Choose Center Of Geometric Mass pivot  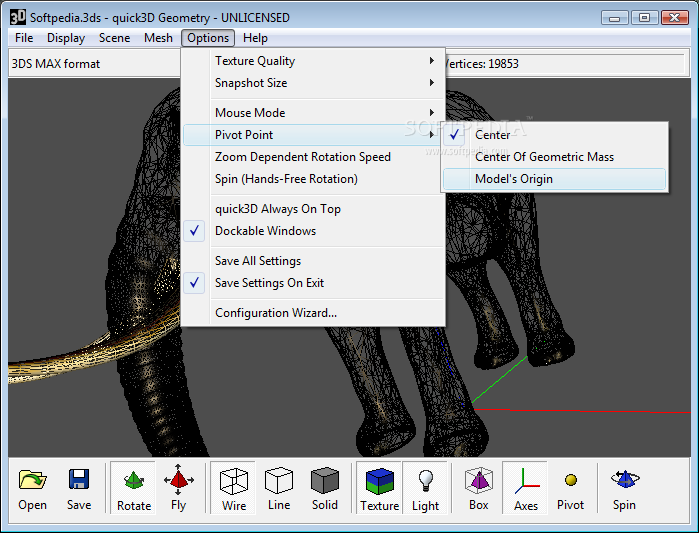554,157
